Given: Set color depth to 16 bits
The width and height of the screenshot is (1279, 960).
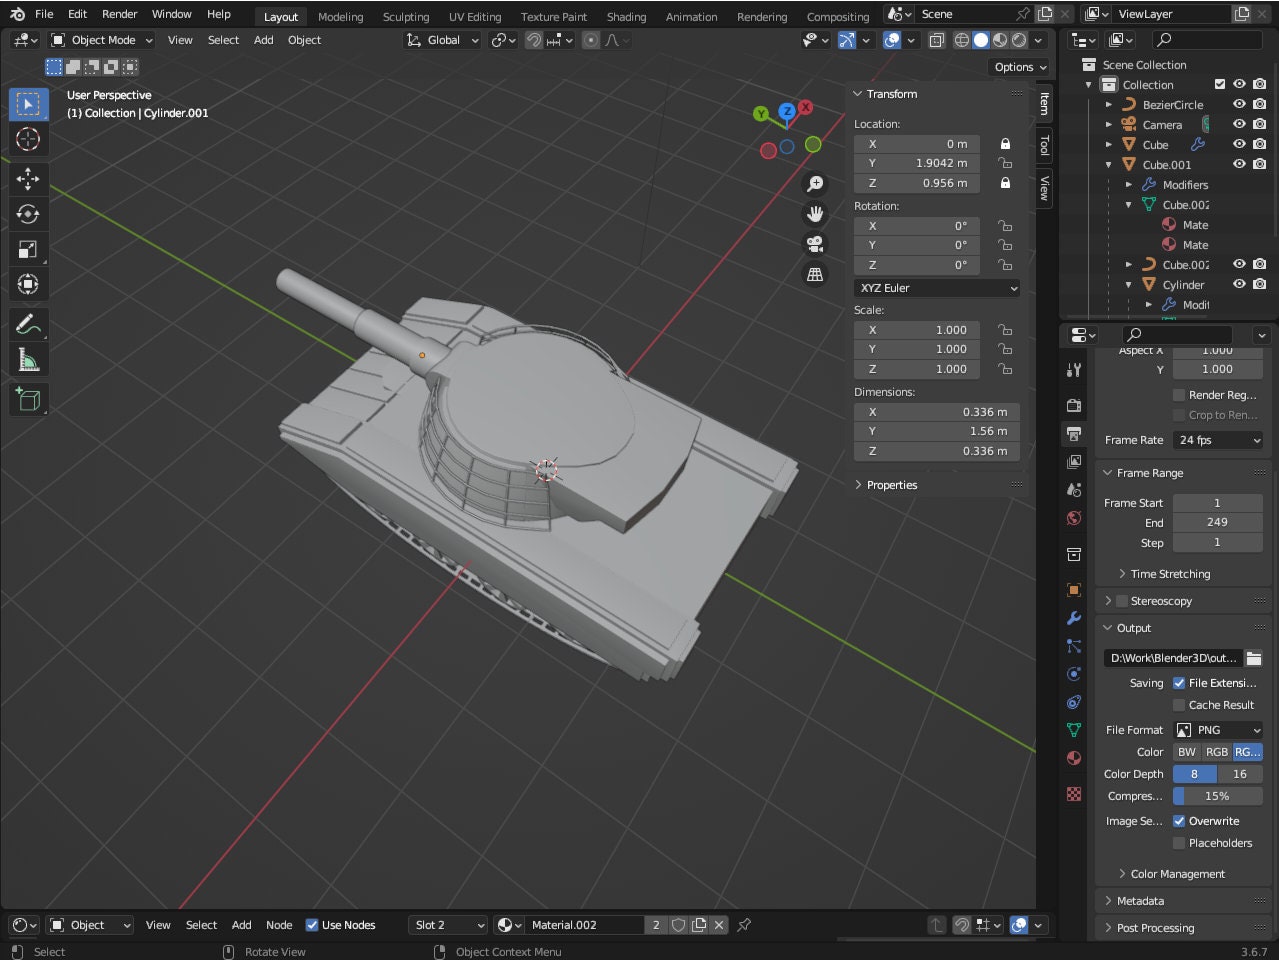Looking at the screenshot, I should click(x=1240, y=773).
